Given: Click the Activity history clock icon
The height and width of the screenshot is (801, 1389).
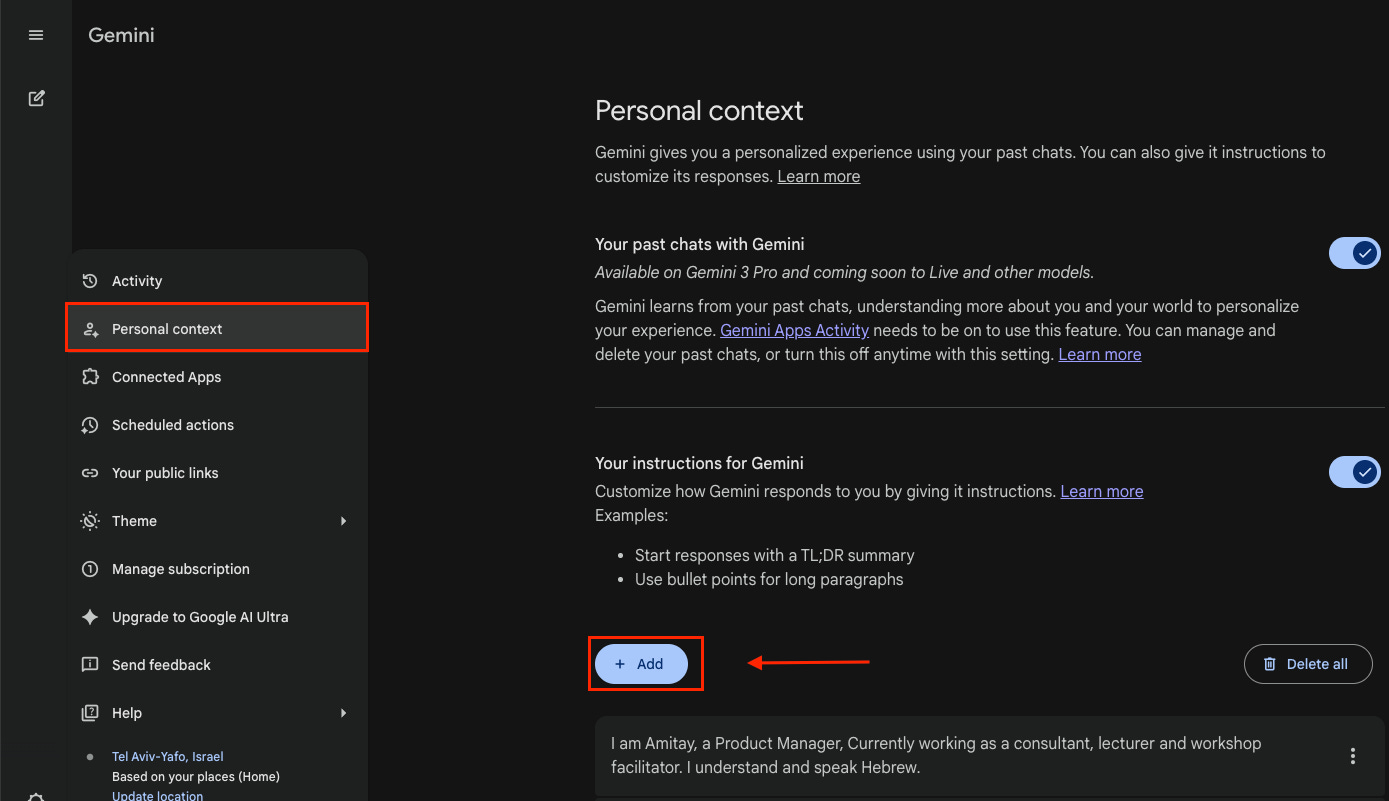Looking at the screenshot, I should [x=90, y=281].
